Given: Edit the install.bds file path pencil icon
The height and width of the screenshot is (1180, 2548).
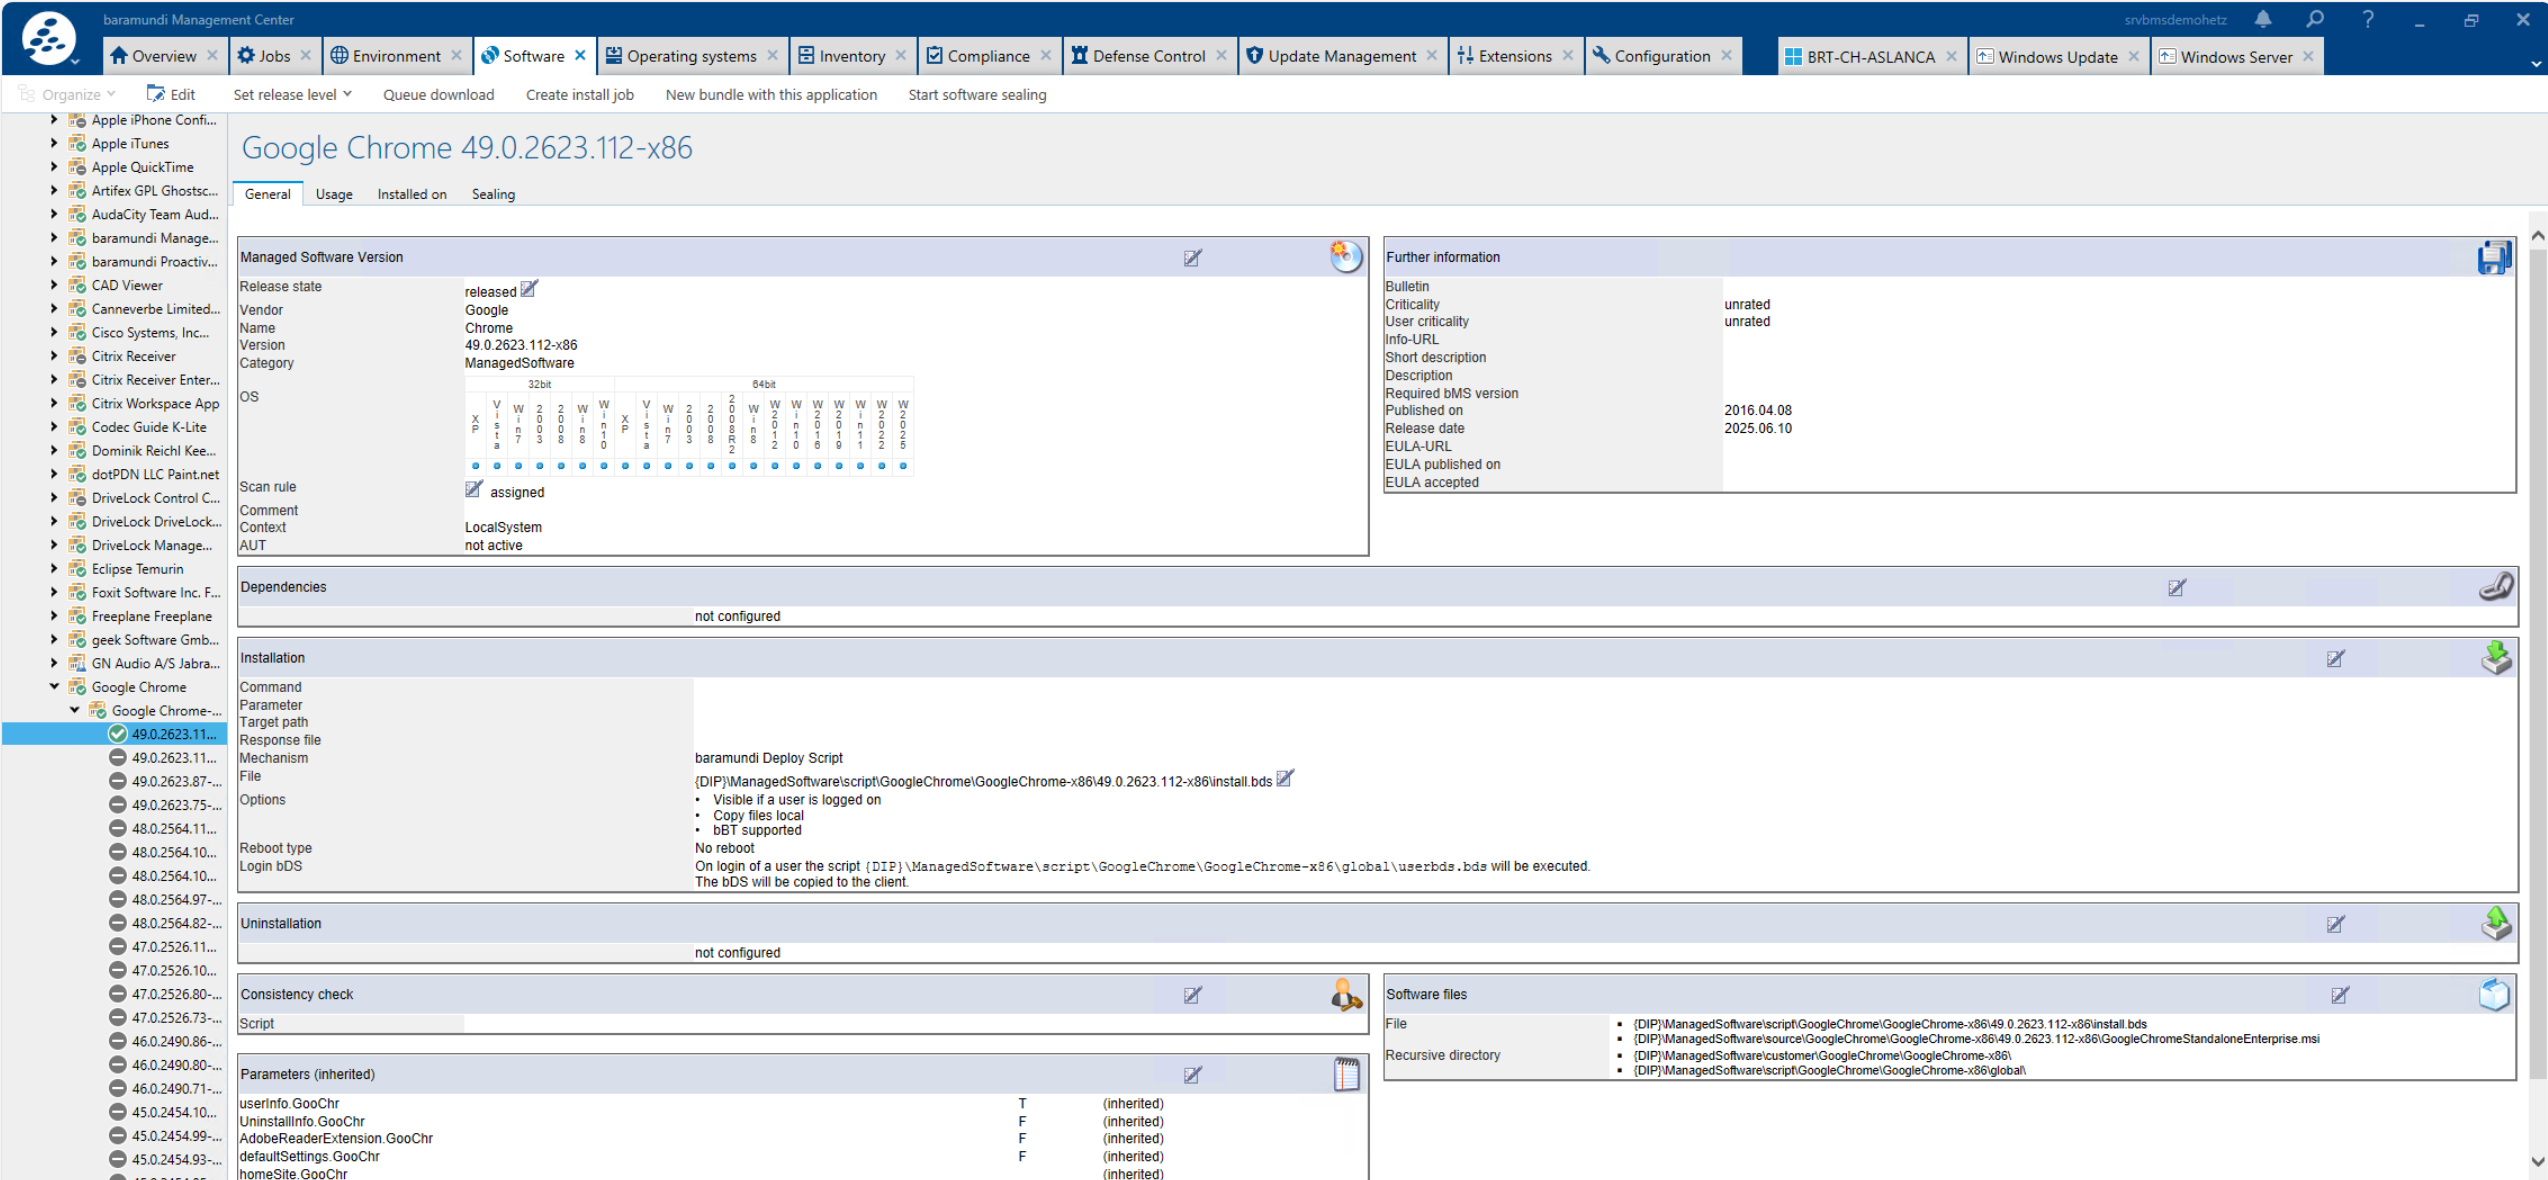Looking at the screenshot, I should point(1285,778).
